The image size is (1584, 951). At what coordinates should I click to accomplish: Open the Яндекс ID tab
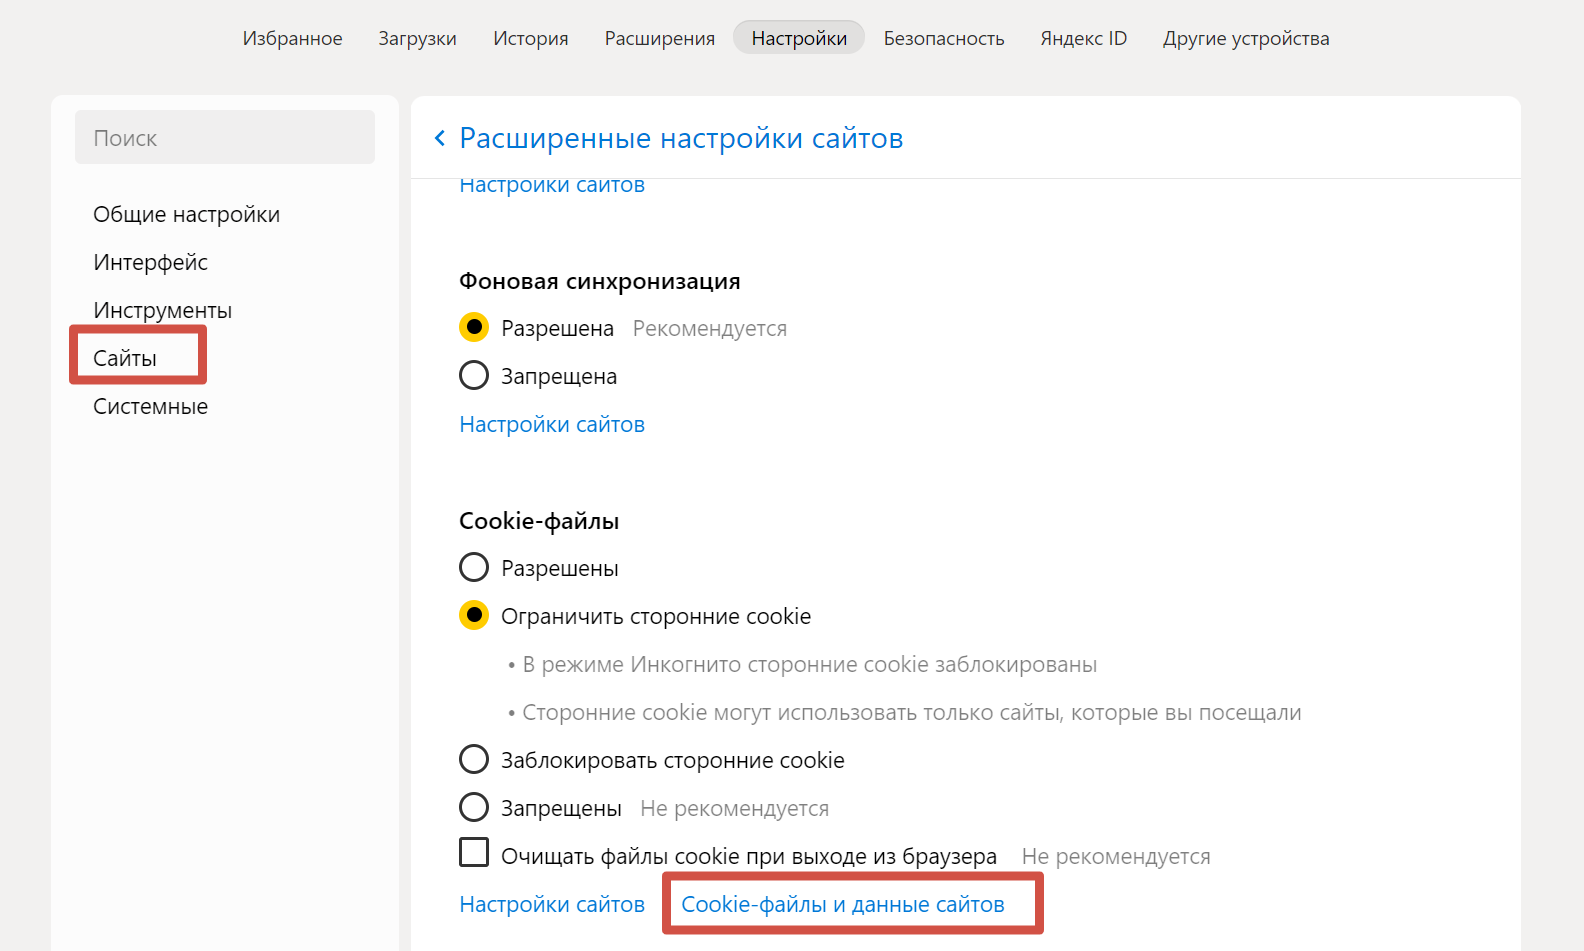pos(1083,38)
